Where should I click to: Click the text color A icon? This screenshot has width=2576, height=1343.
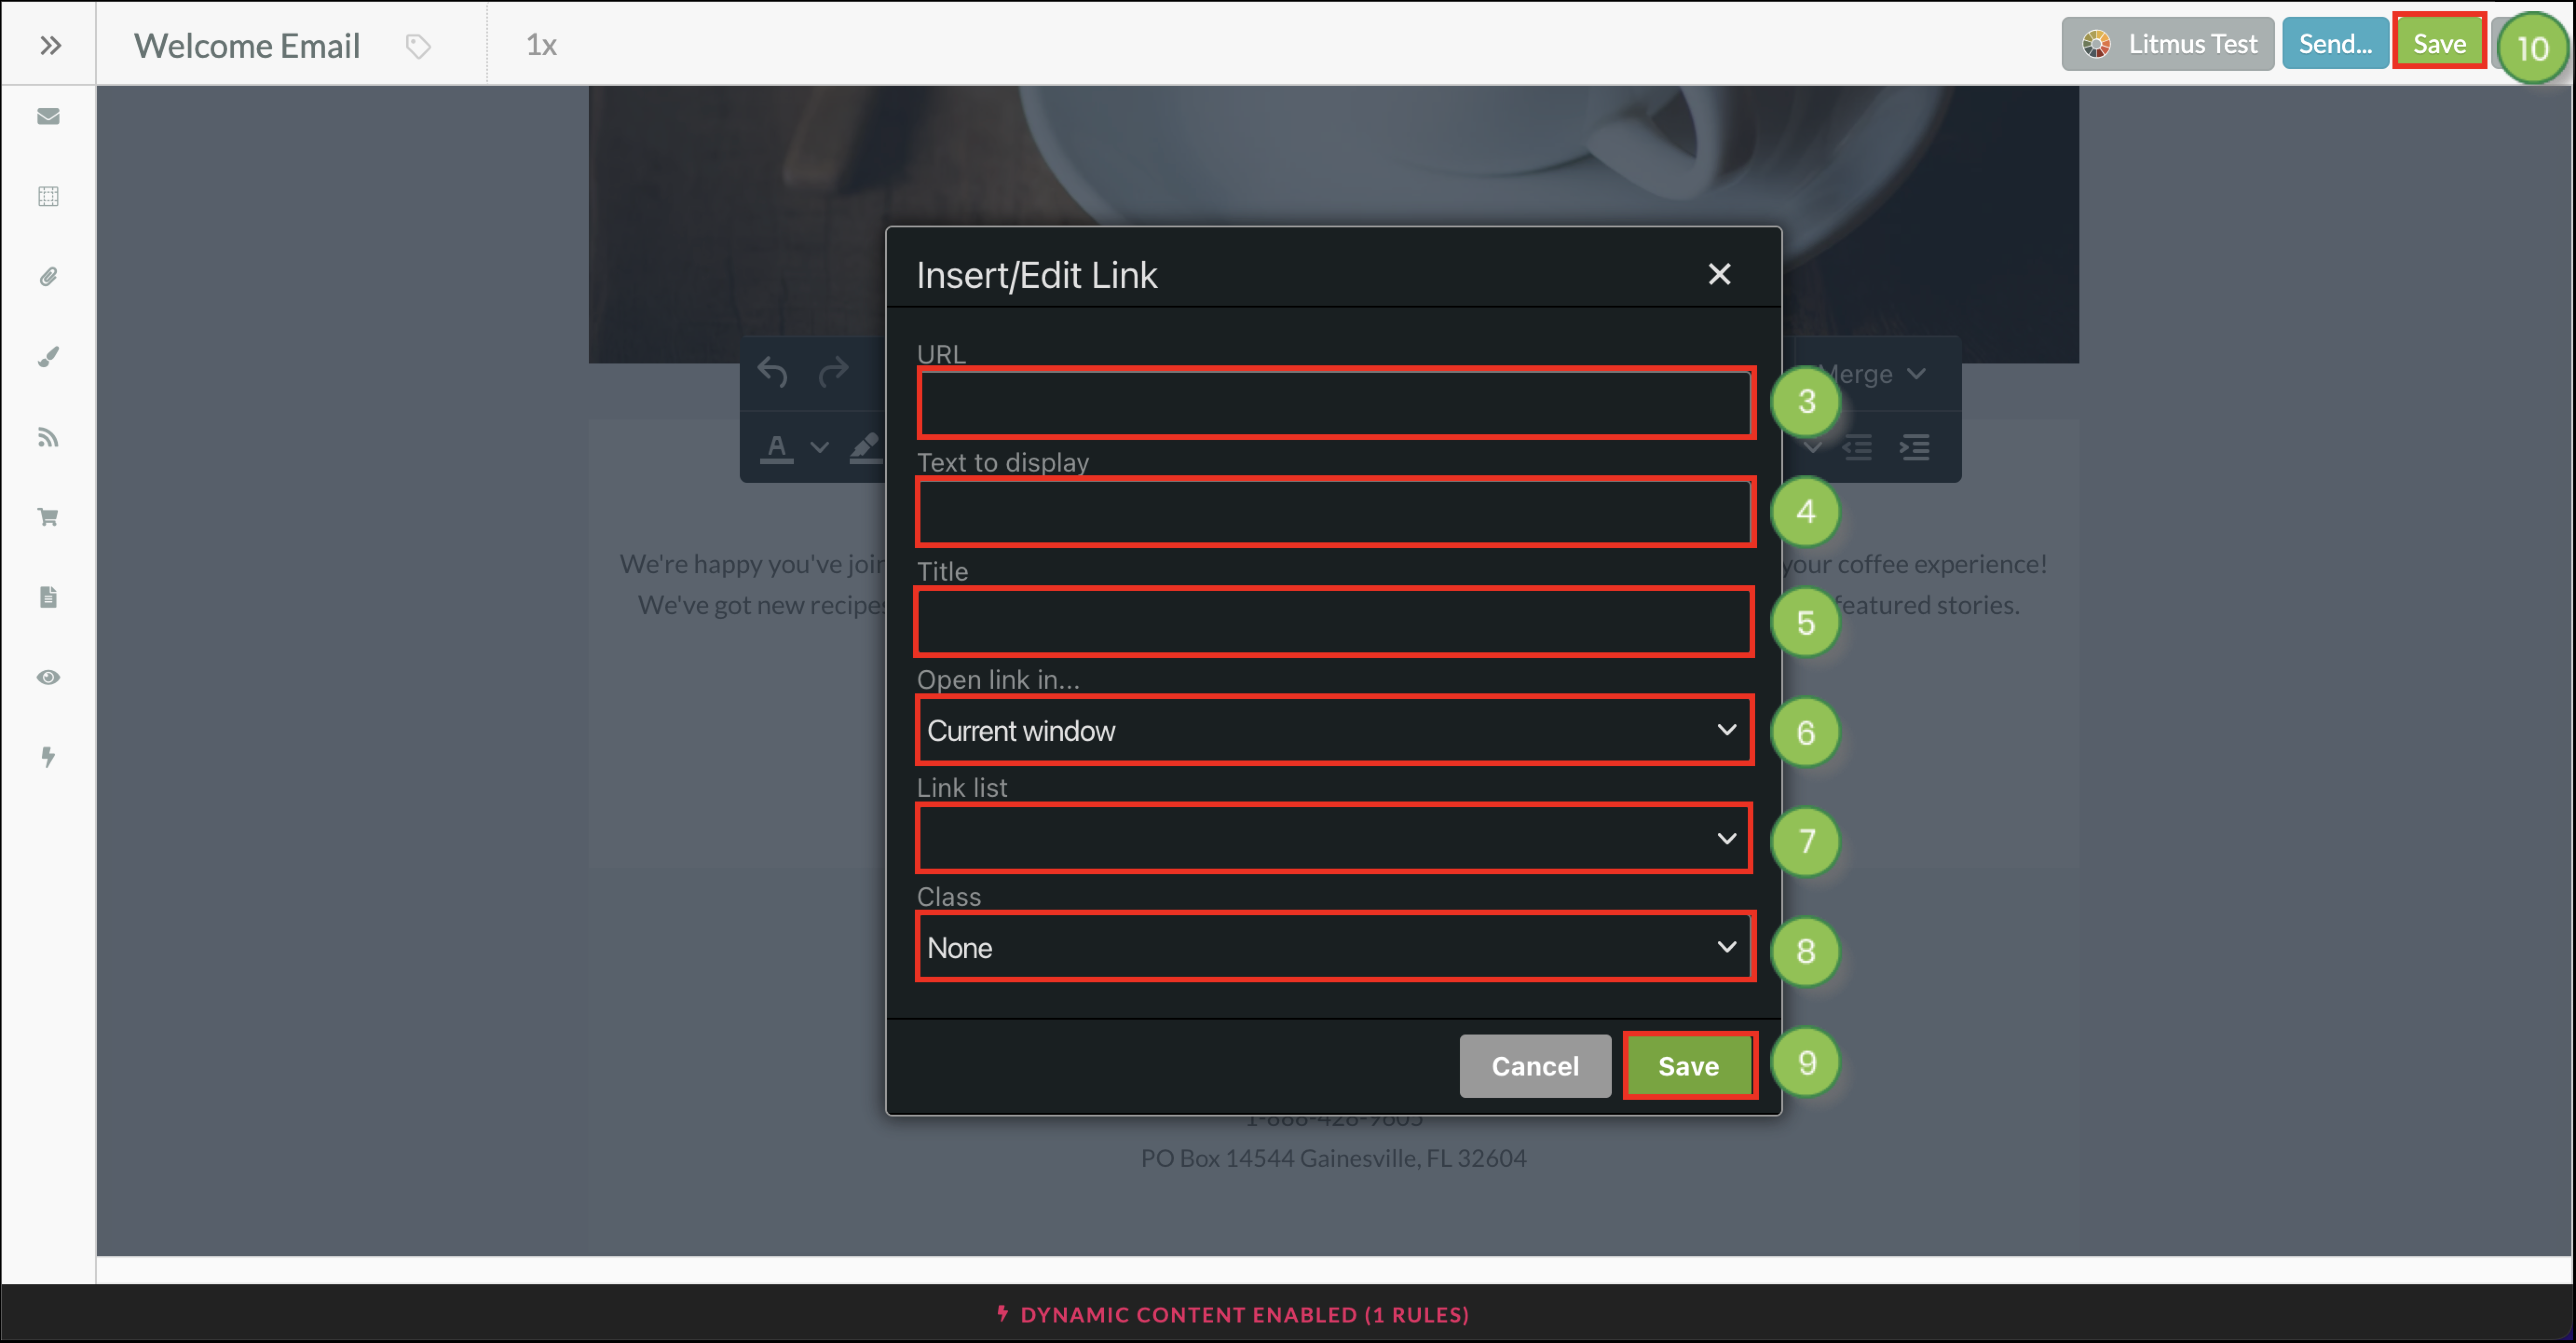(x=777, y=447)
